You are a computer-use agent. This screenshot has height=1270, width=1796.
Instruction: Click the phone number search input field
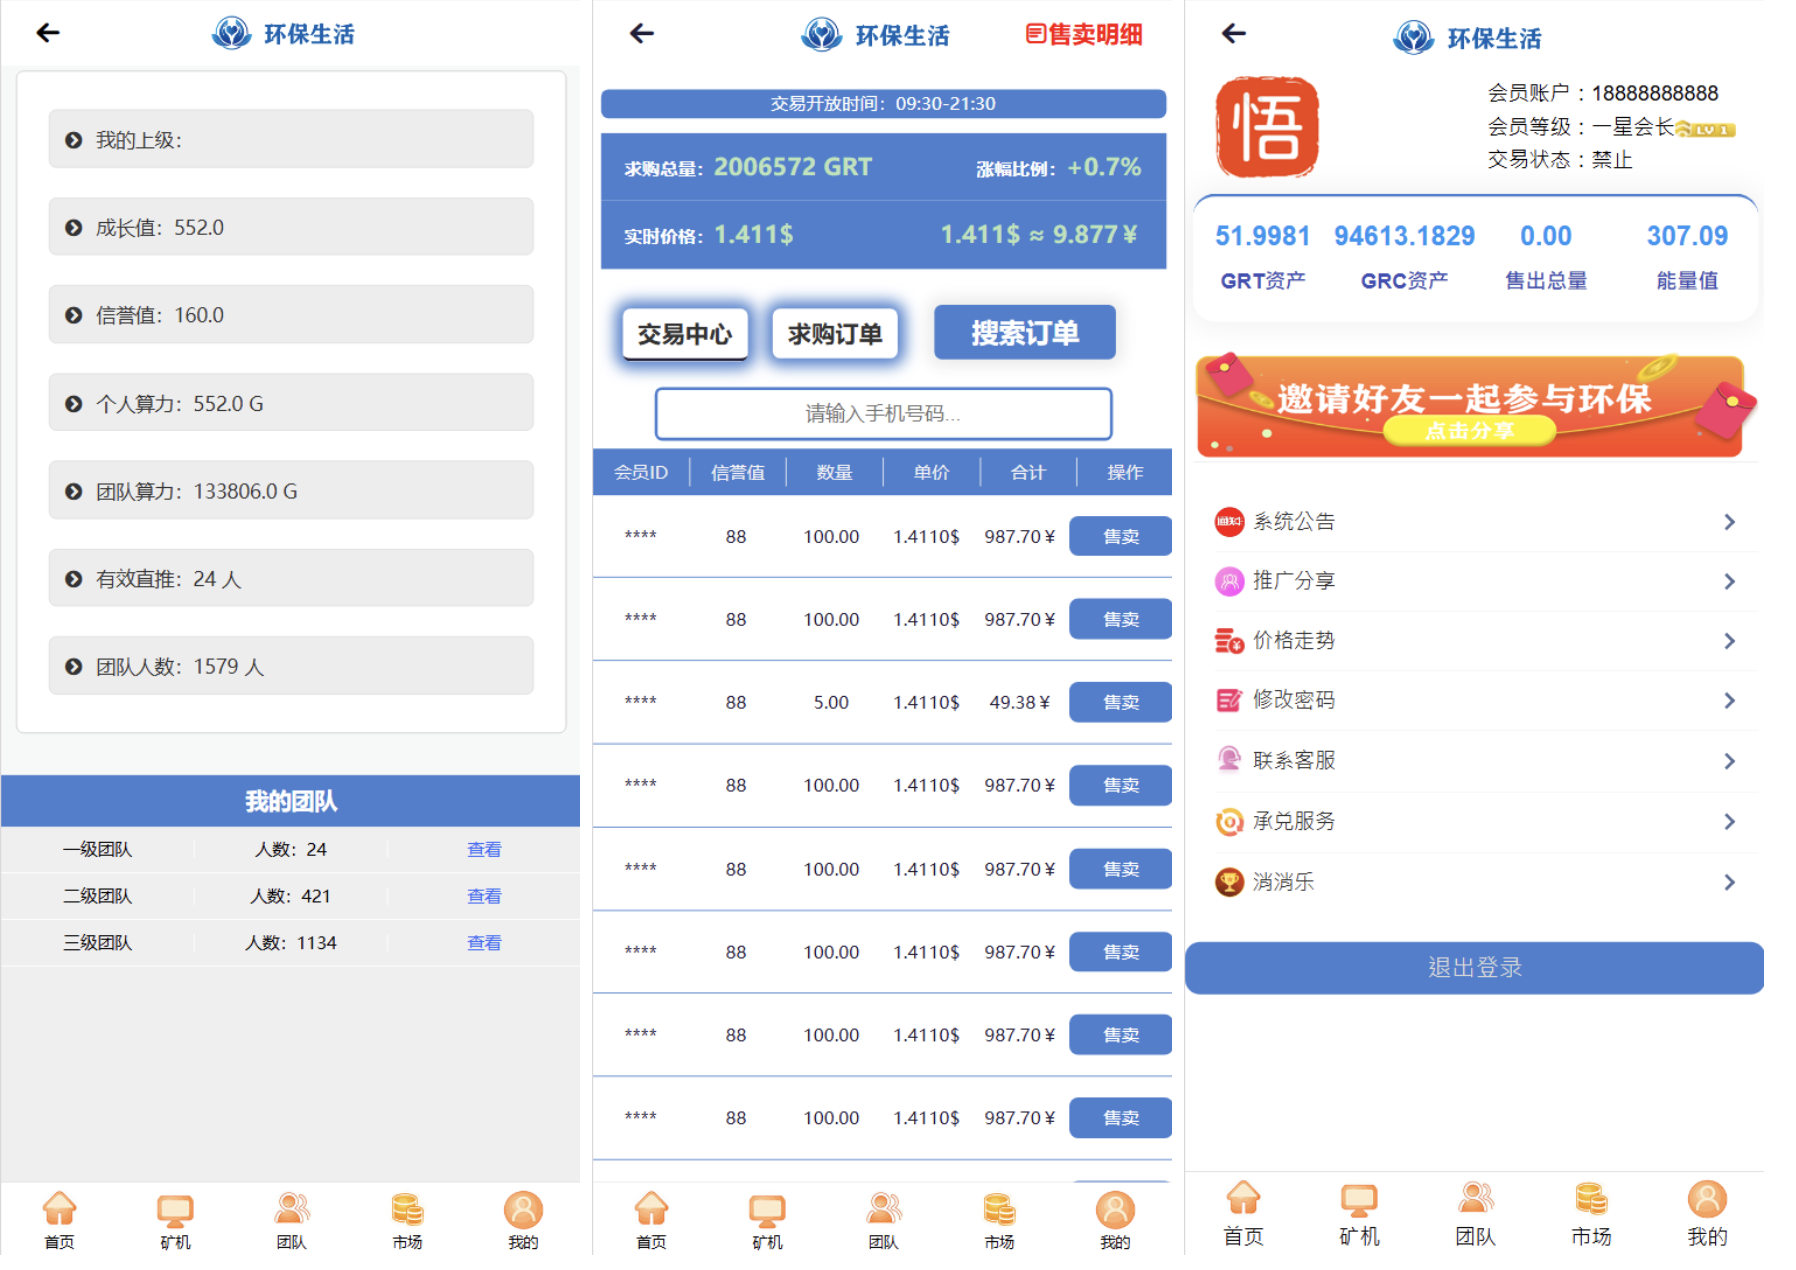click(883, 414)
